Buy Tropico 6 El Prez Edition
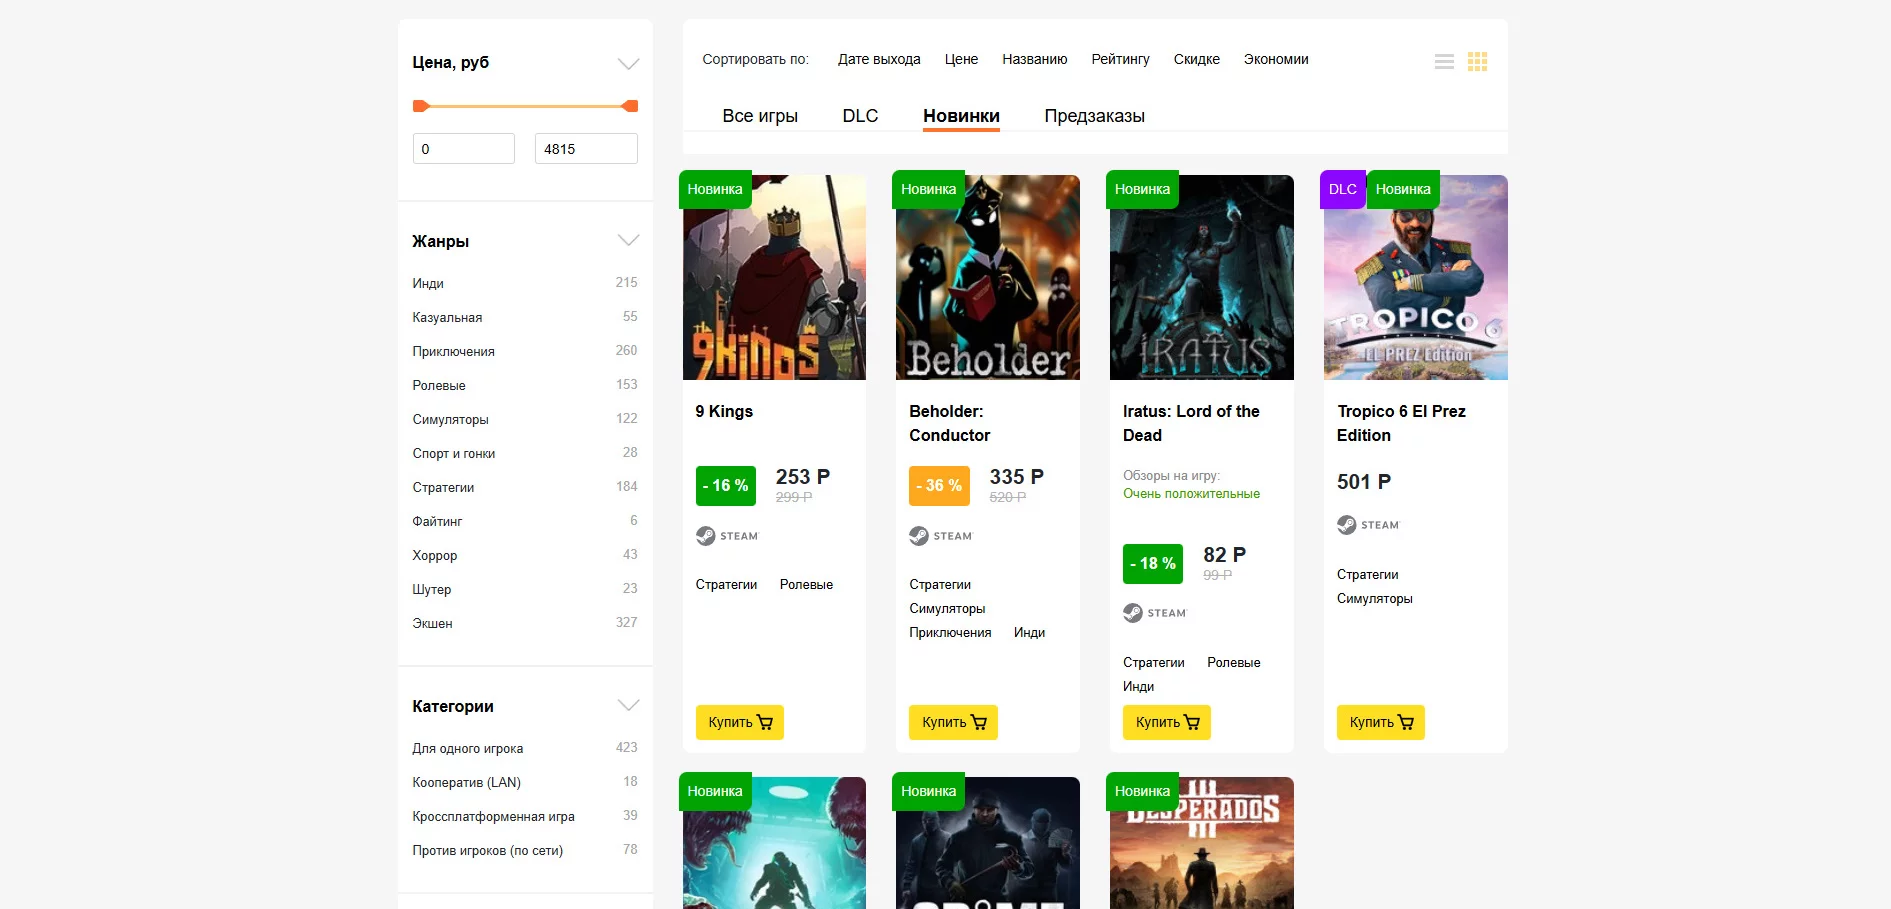Viewport: 1891px width, 909px height. tap(1380, 722)
